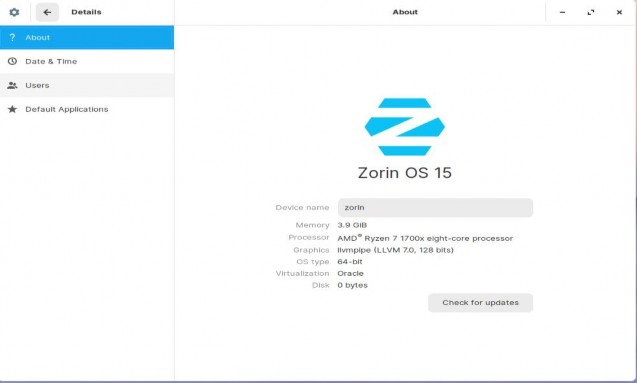Click the star icon beside Default Applications

click(x=13, y=109)
